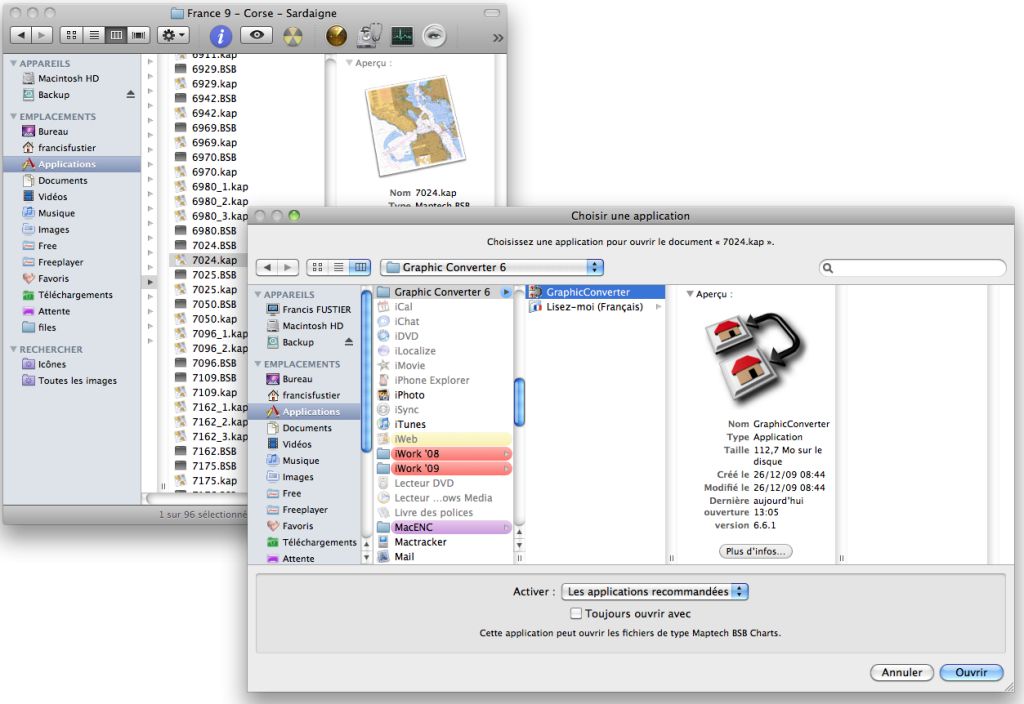Collapse APPAREILS section in dialog sidebar
Image resolution: width=1024 pixels, height=704 pixels.
point(258,295)
